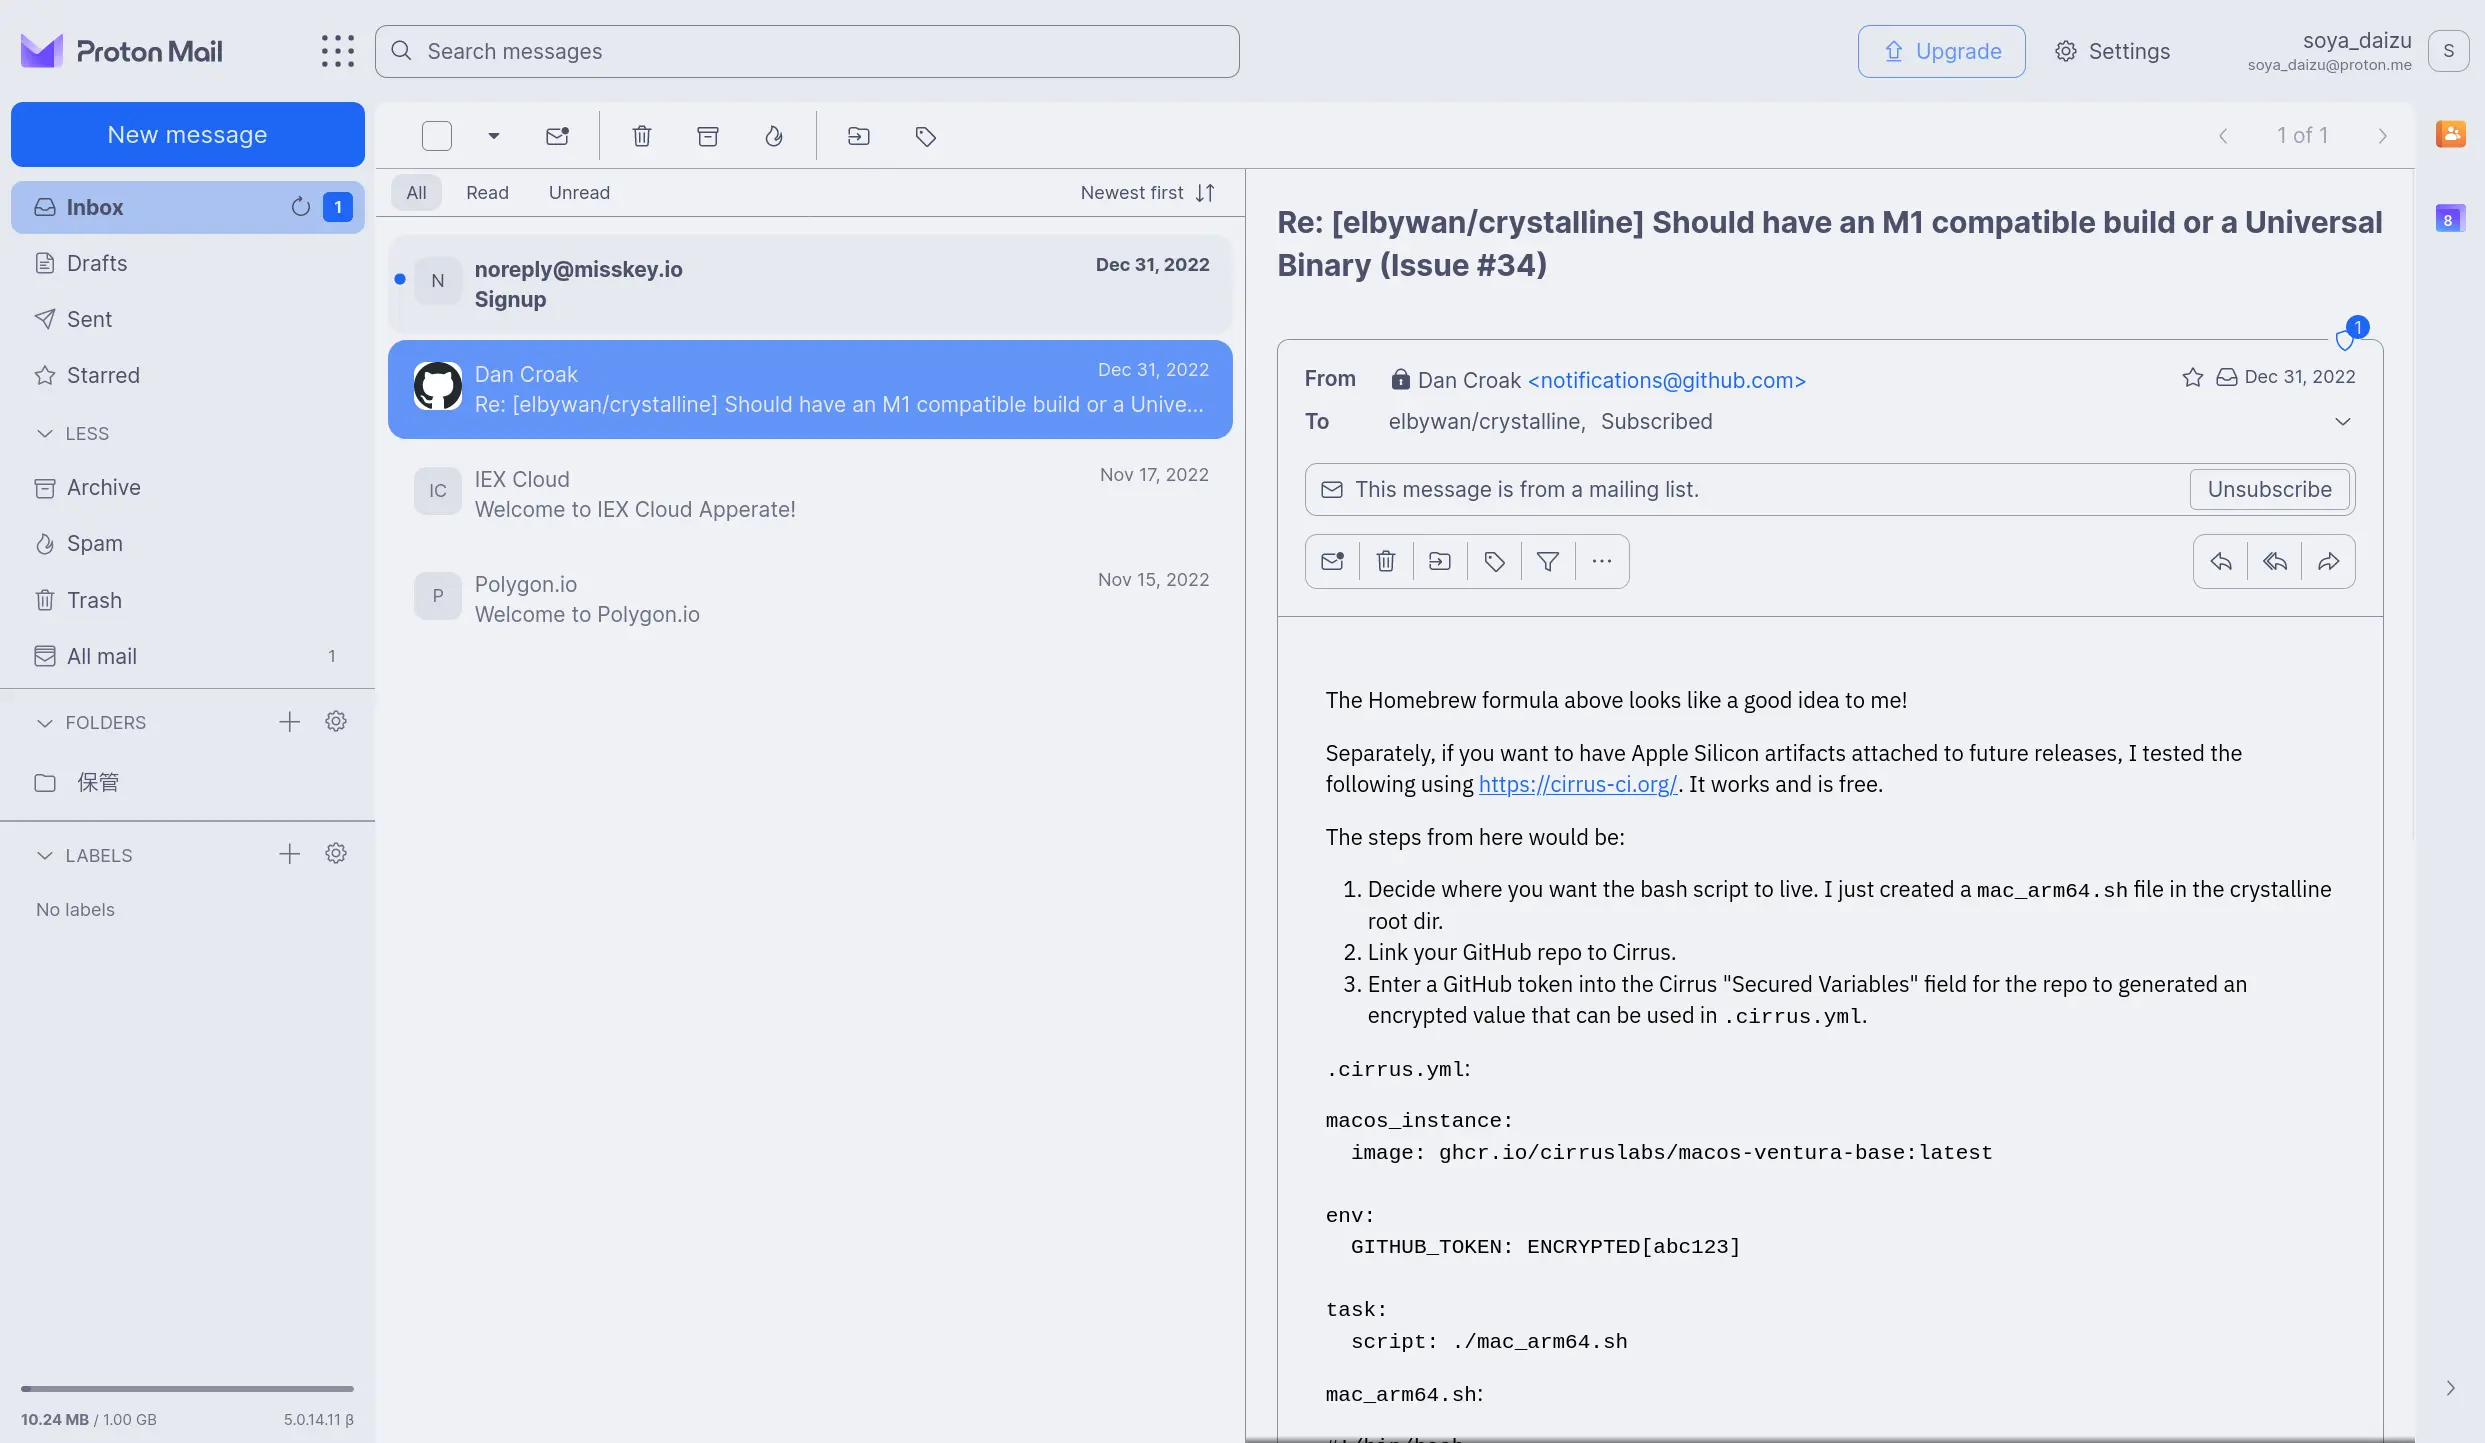Screen dimensions: 2485x1443
Task: Open the selection options dropdown arrow
Action: 493,136
